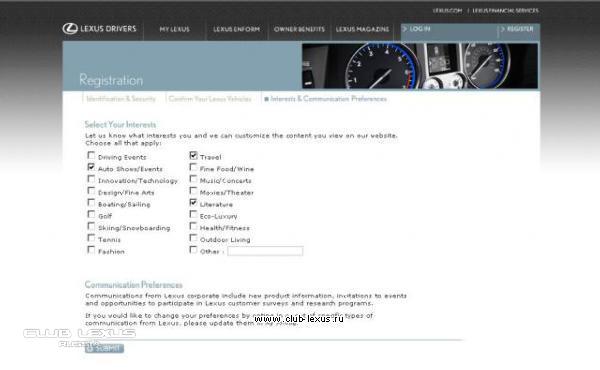
Task: Uncheck the Auto Shows/Events checkbox
Action: (x=91, y=167)
